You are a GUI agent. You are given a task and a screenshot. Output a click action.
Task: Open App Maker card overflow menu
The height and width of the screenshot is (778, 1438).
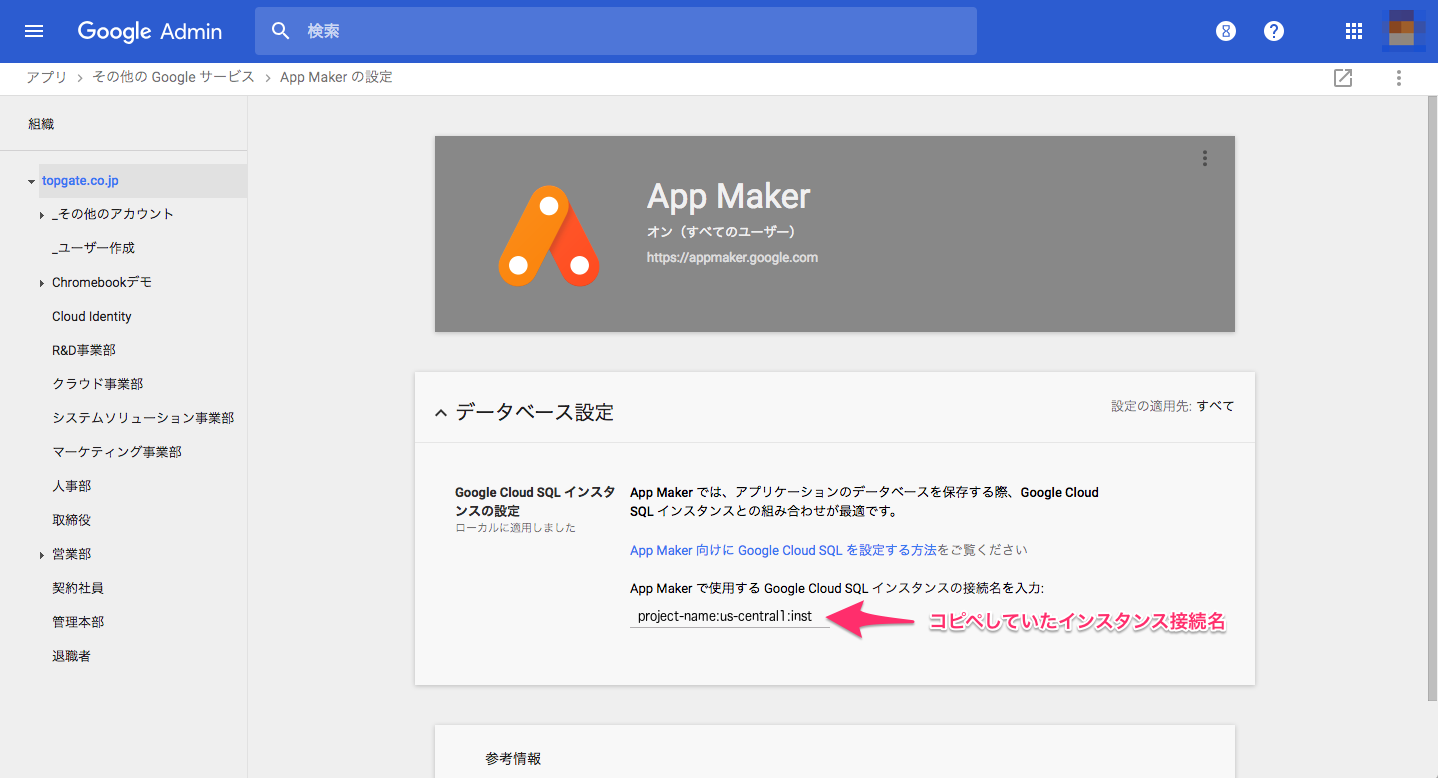1205,158
